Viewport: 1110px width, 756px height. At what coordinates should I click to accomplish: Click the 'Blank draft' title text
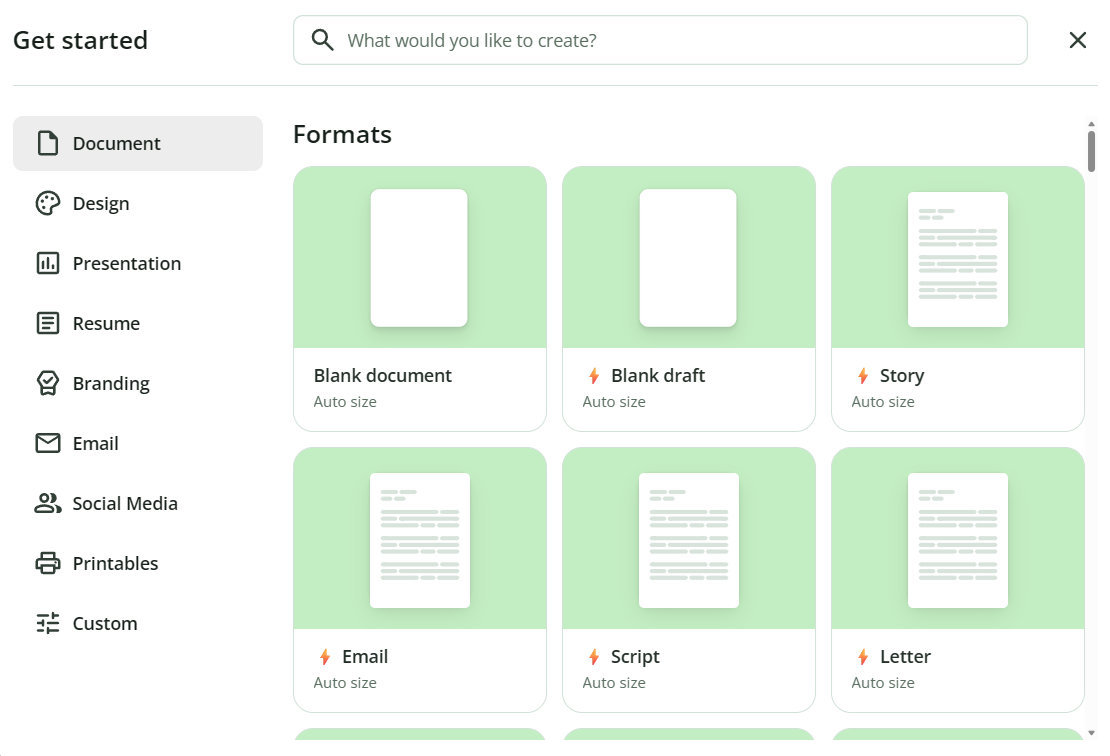658,376
